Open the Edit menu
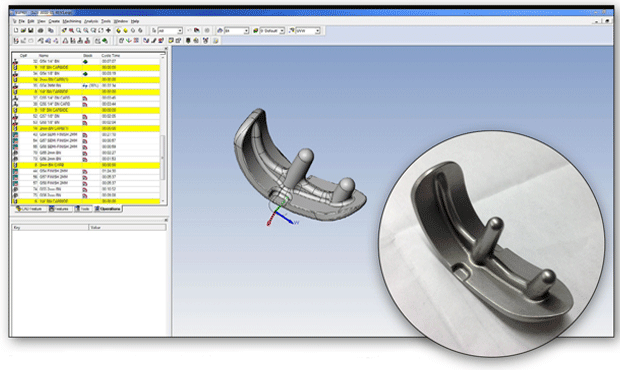 point(31,21)
